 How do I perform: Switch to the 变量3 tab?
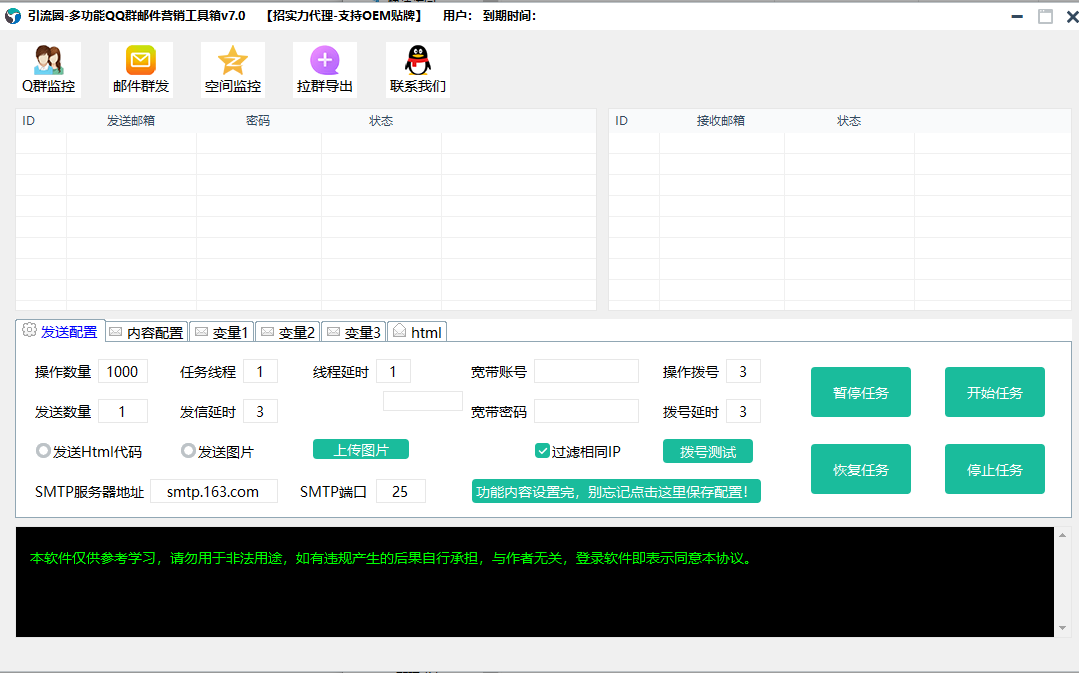354,332
